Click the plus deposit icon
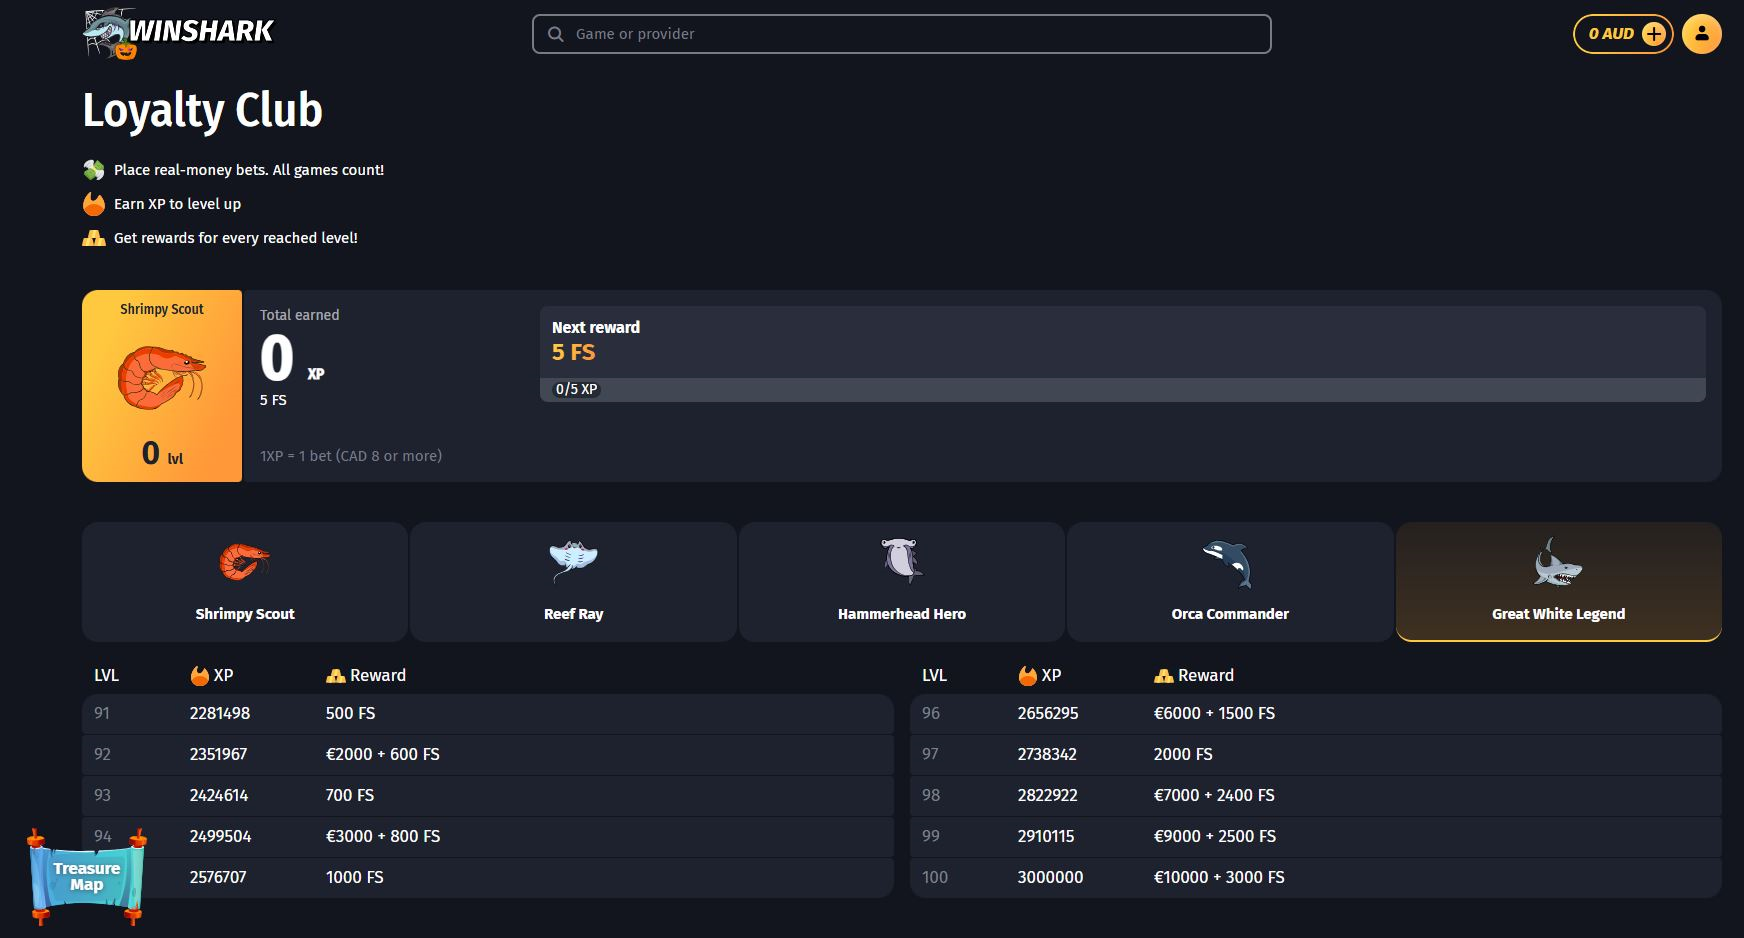The width and height of the screenshot is (1744, 938). click(x=1654, y=34)
